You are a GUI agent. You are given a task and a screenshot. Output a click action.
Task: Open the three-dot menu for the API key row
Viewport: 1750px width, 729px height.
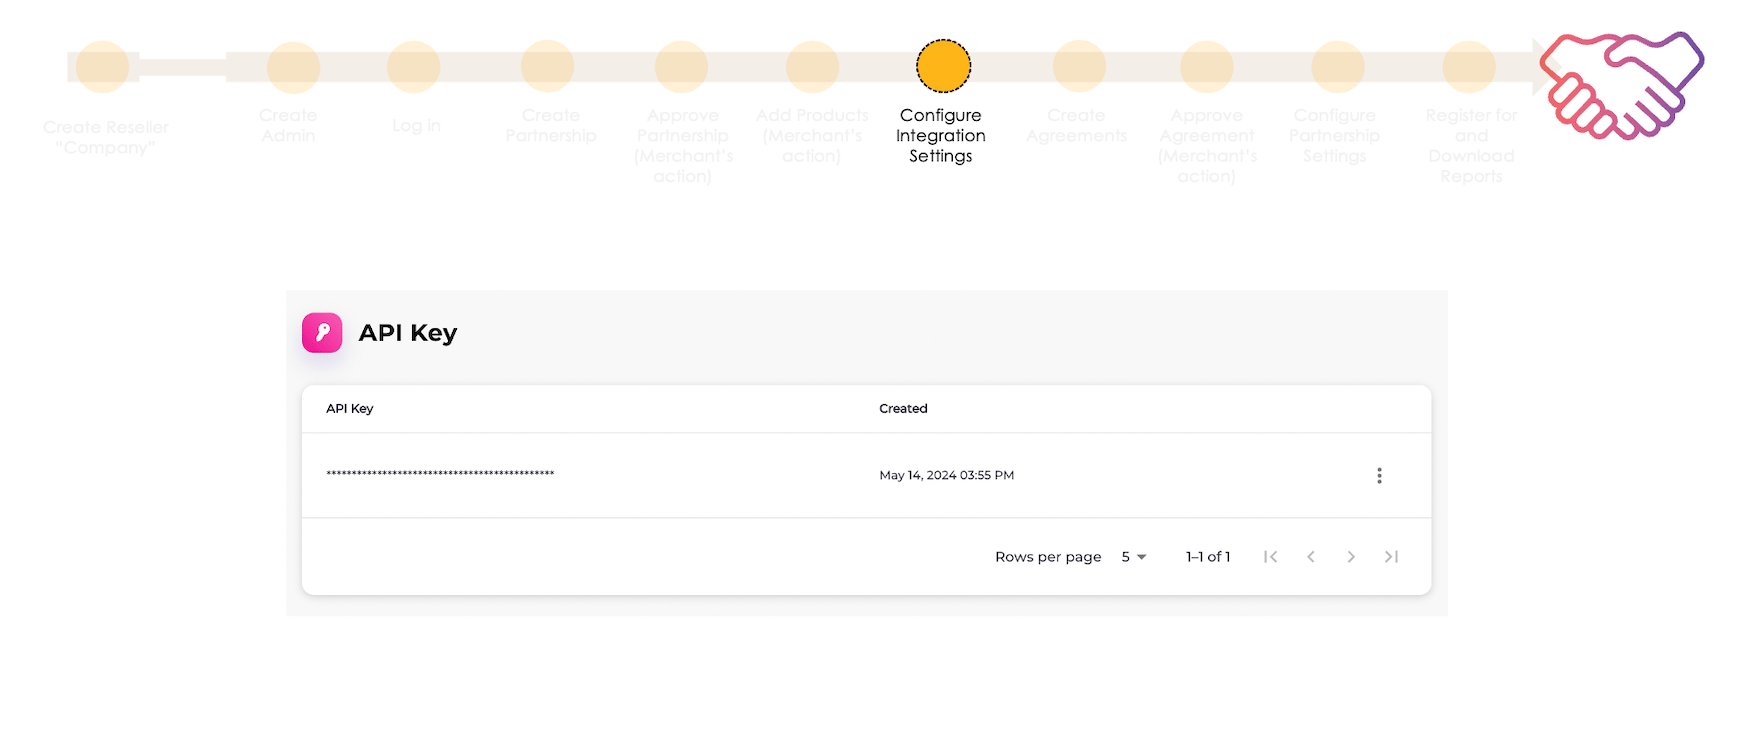[x=1379, y=476]
